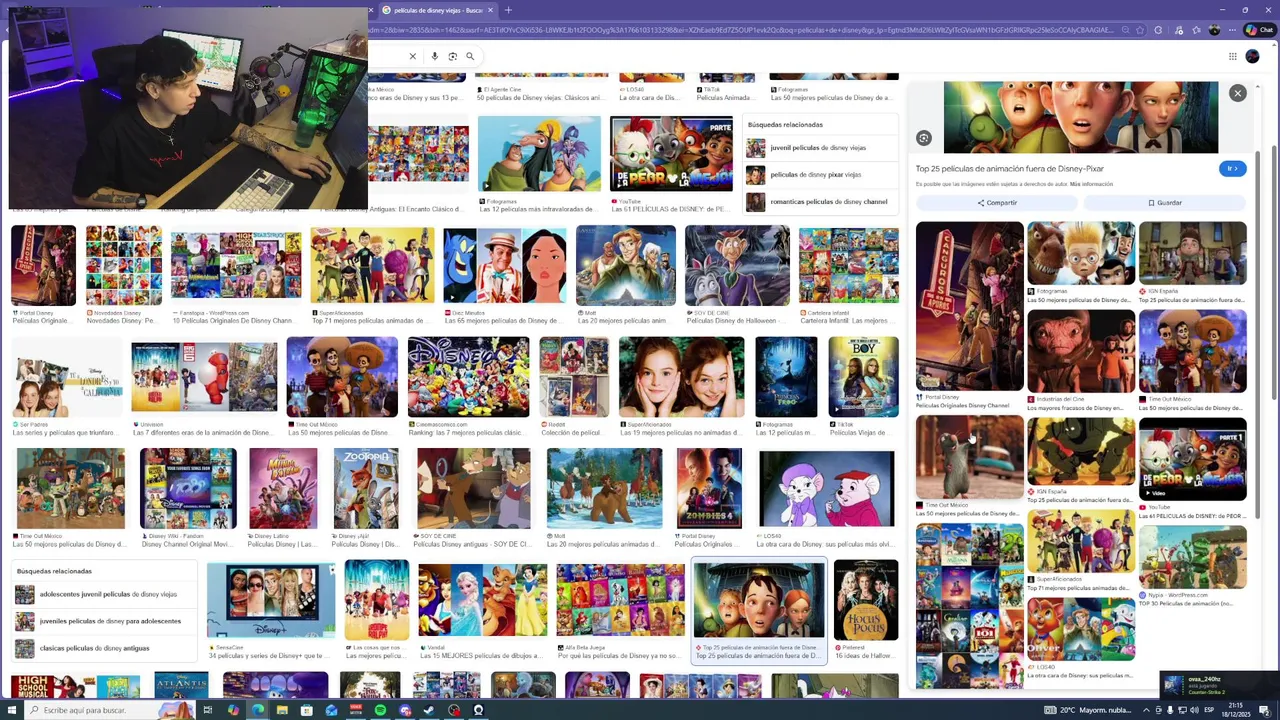Click the Task View taskbar icon

coord(208,710)
